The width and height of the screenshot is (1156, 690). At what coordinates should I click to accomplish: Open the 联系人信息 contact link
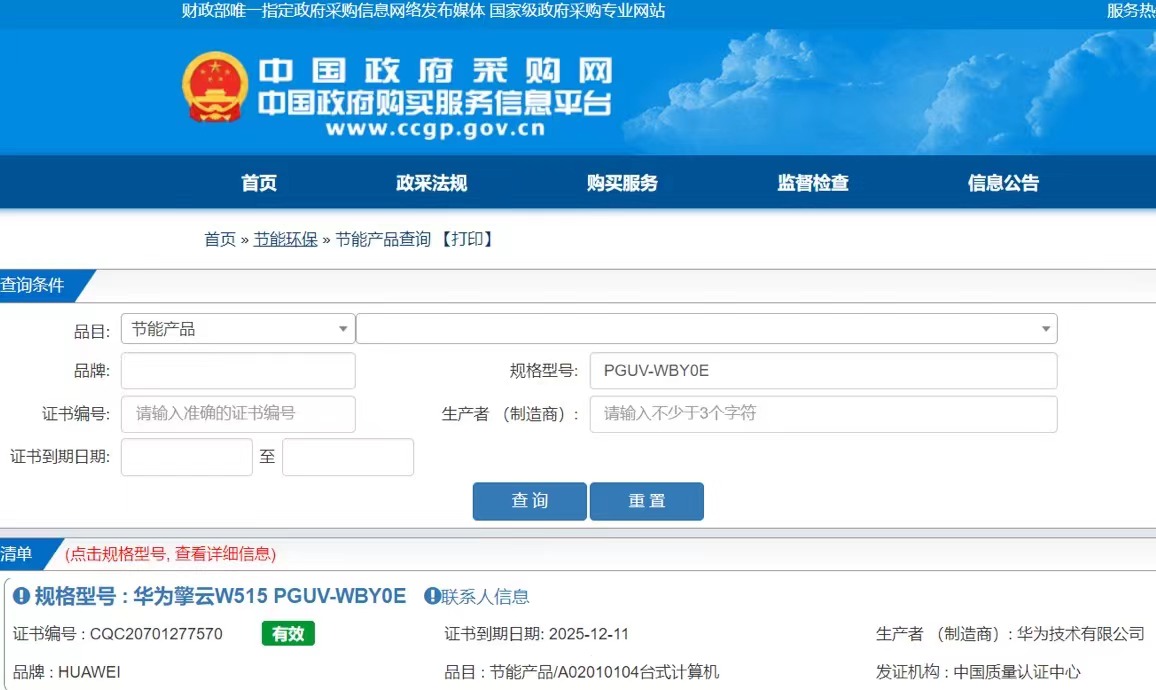[x=485, y=596]
